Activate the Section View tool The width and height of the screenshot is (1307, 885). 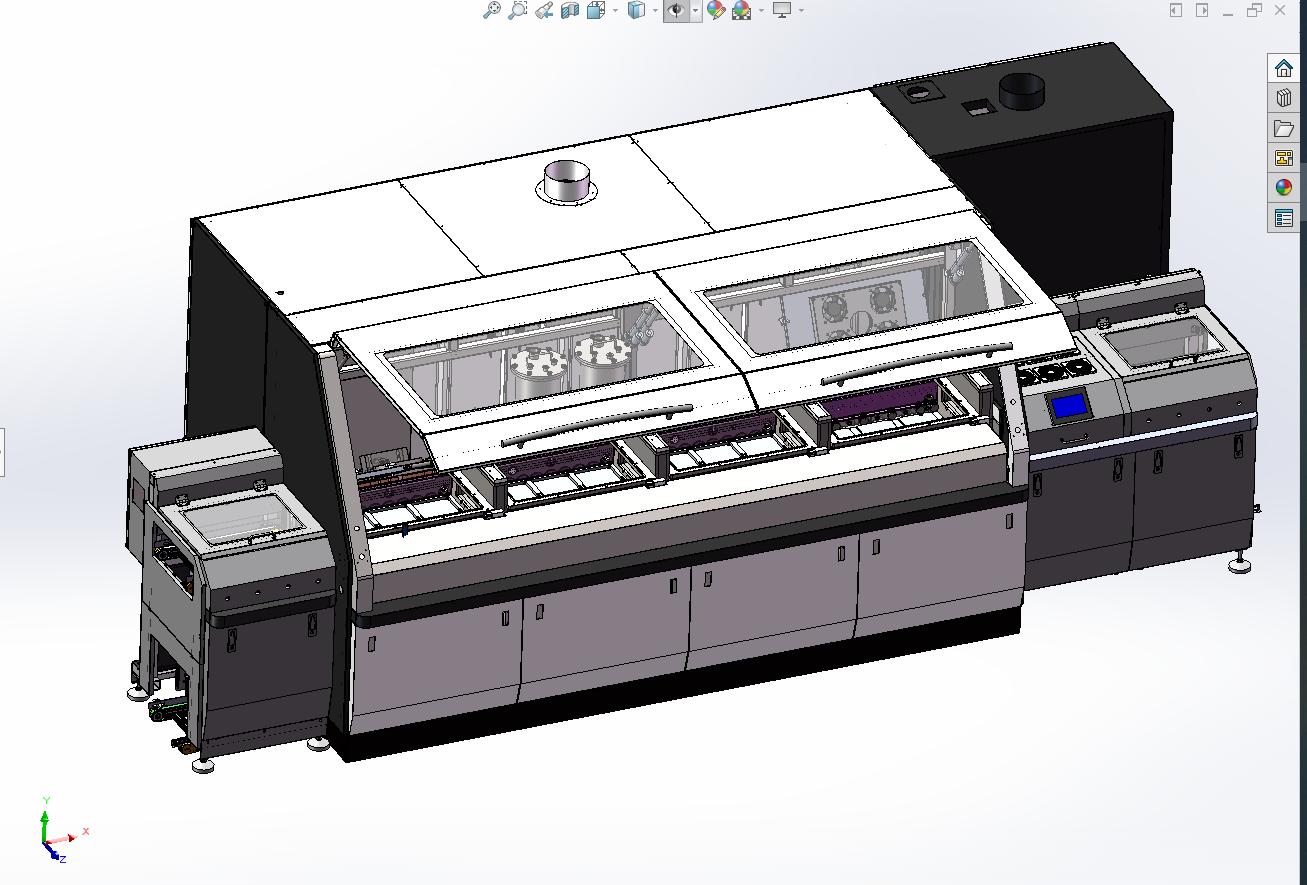tap(570, 10)
